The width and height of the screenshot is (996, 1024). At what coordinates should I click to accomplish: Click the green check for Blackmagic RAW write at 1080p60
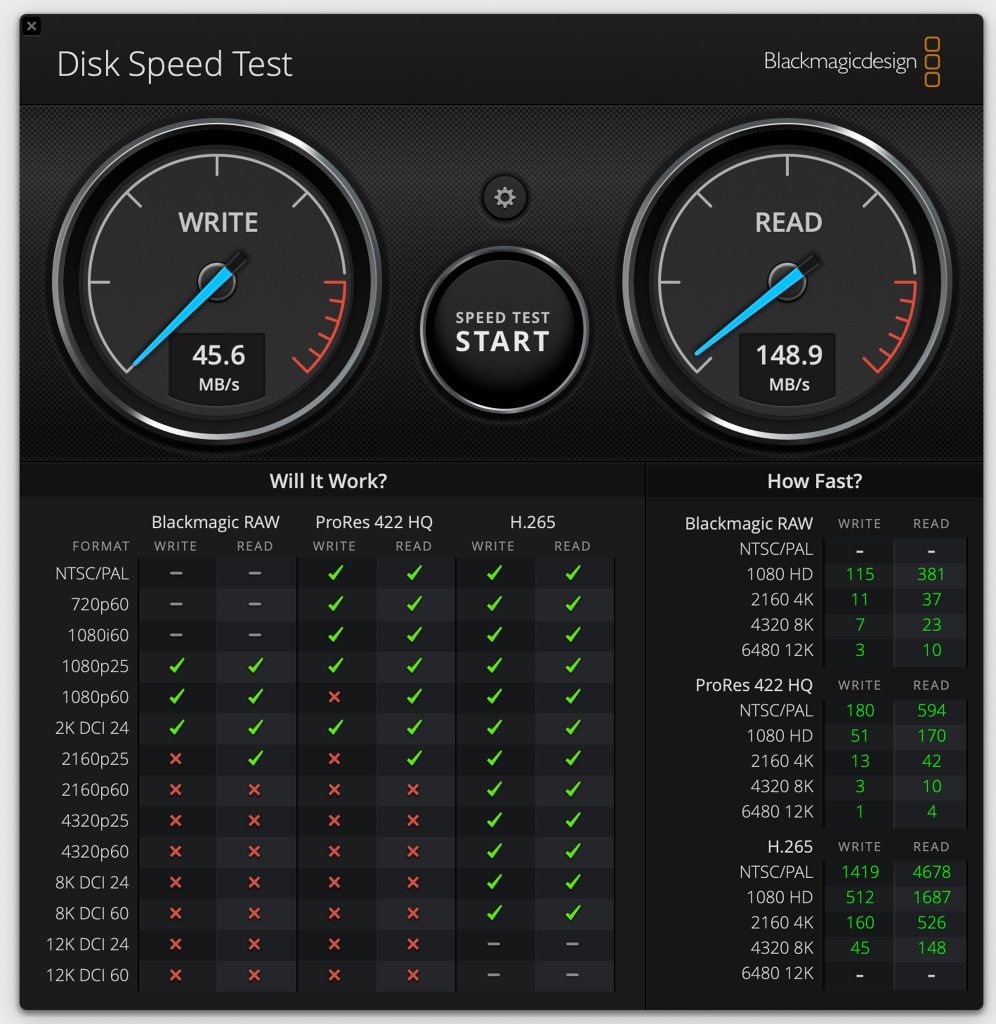coord(176,696)
